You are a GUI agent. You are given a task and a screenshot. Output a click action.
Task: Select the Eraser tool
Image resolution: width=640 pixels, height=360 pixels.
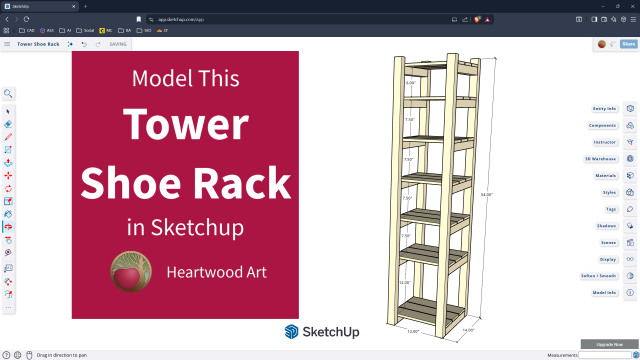[8, 124]
